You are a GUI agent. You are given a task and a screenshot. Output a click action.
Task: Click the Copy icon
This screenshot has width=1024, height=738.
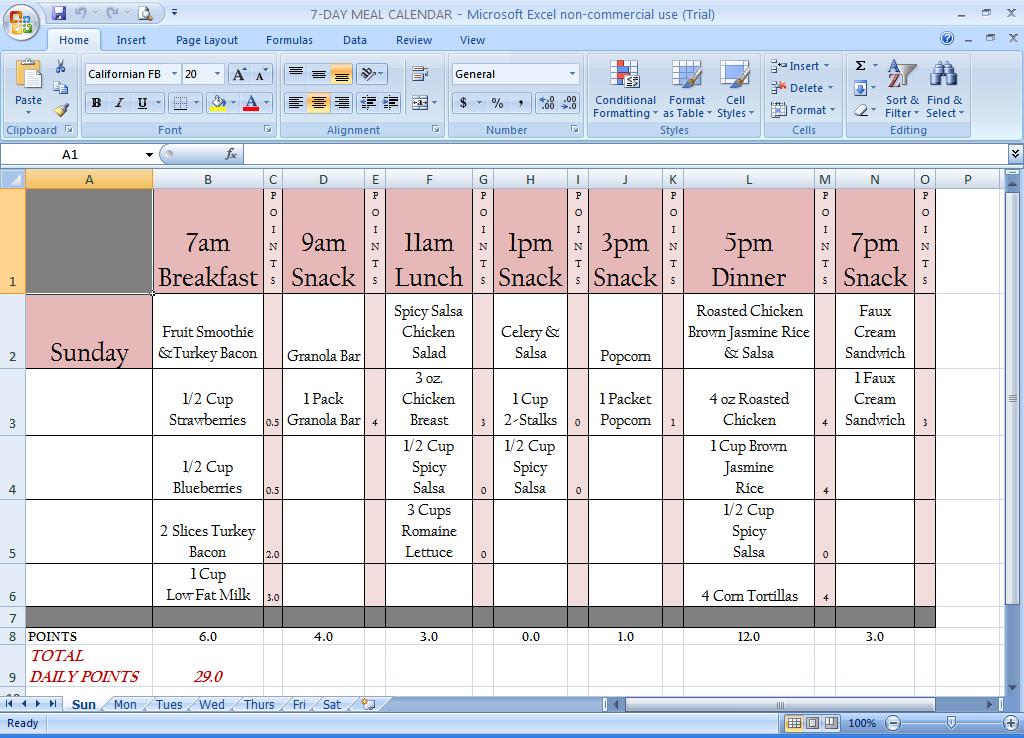coord(61,88)
